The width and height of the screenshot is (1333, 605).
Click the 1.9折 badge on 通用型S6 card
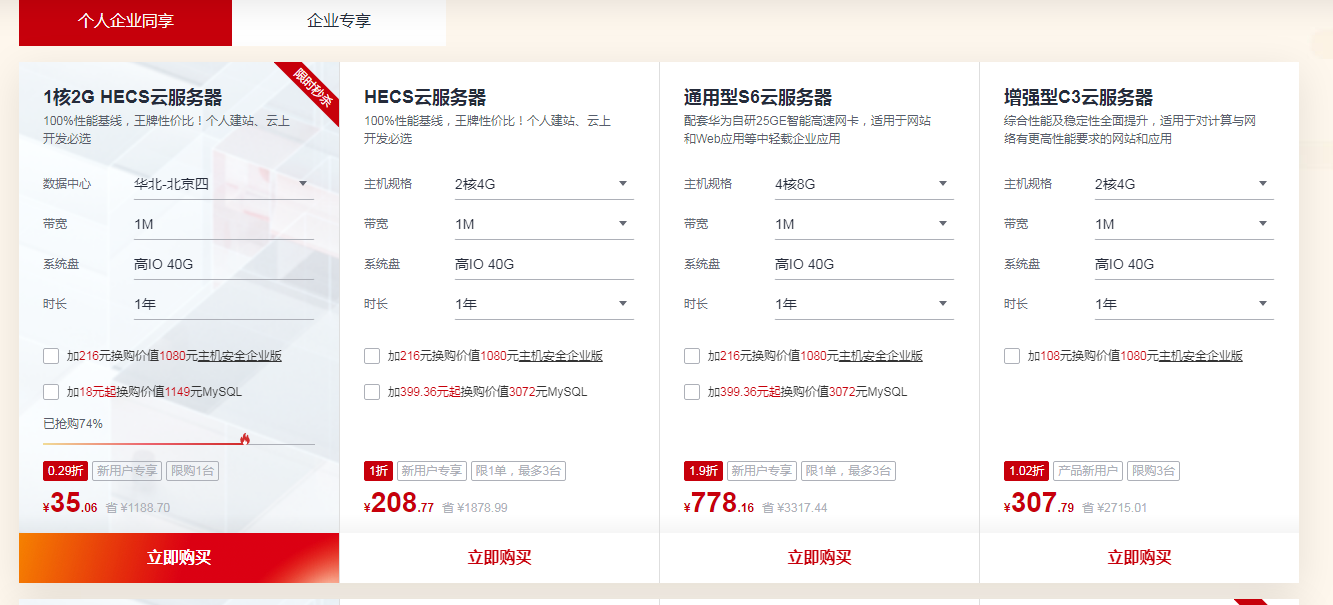[703, 471]
